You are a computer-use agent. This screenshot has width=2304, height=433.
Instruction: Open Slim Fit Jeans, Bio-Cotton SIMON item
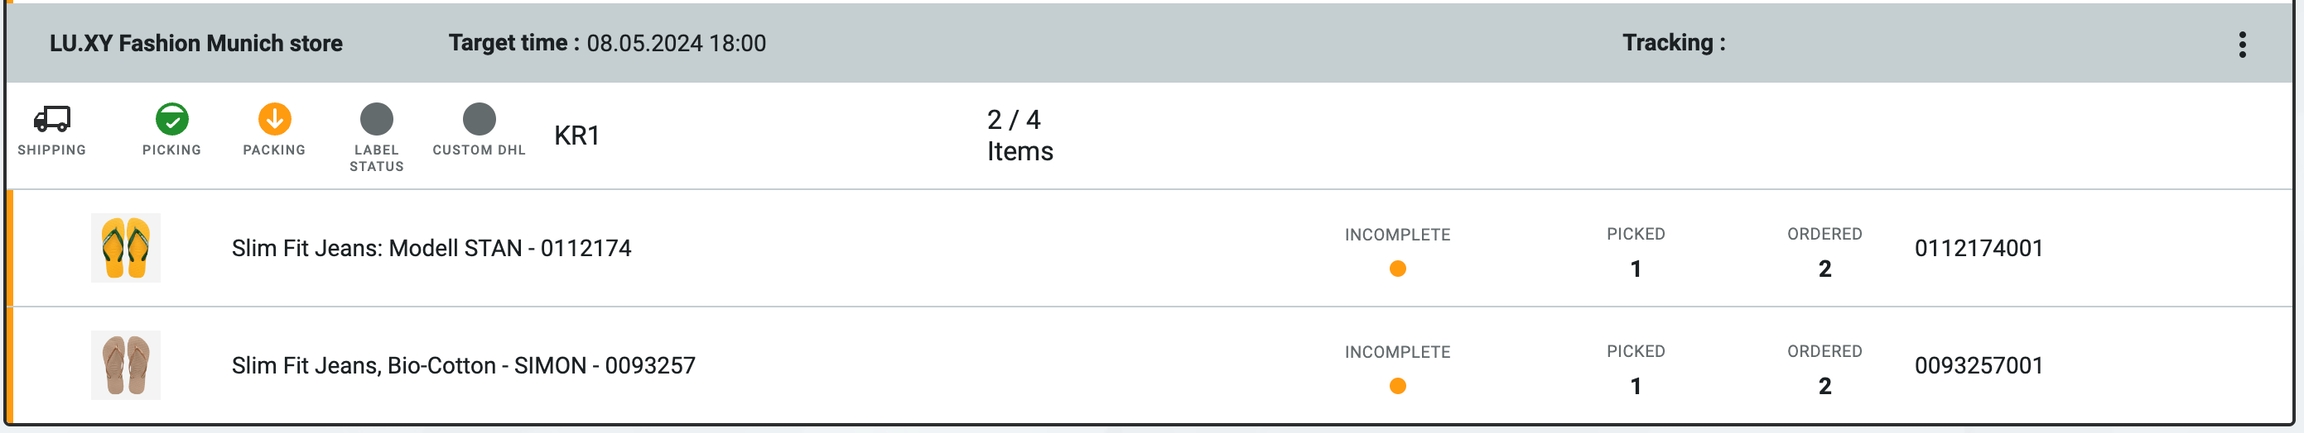[463, 365]
